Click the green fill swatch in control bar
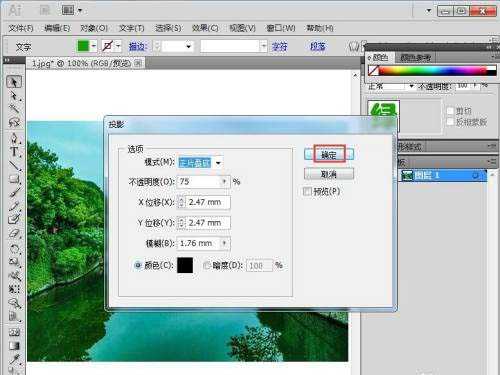Viewport: 500px width, 375px height. tap(83, 46)
